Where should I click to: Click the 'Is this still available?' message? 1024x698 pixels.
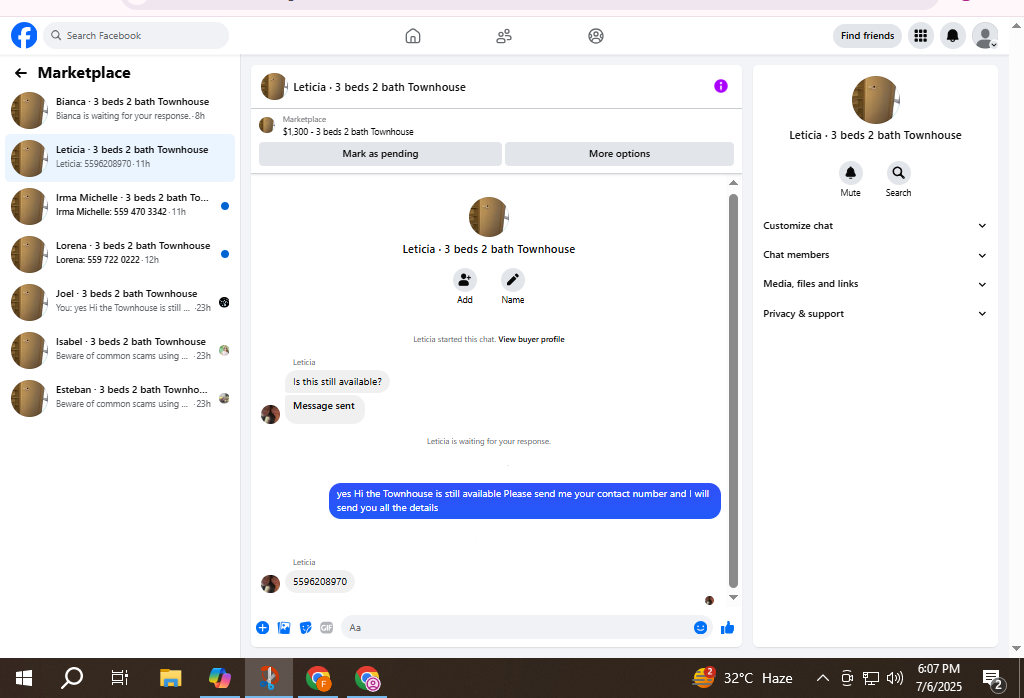337,382
